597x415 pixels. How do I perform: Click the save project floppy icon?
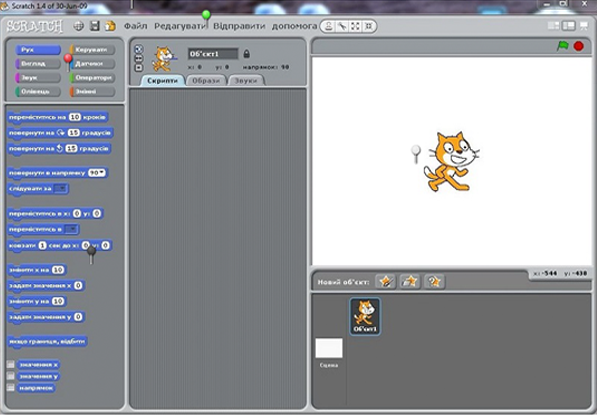coord(94,26)
